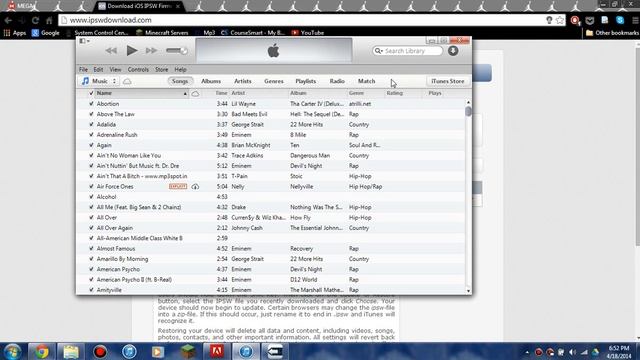Screen dimensions: 640x360
Task: Uncheck the song Above The Law
Action: tap(91, 114)
